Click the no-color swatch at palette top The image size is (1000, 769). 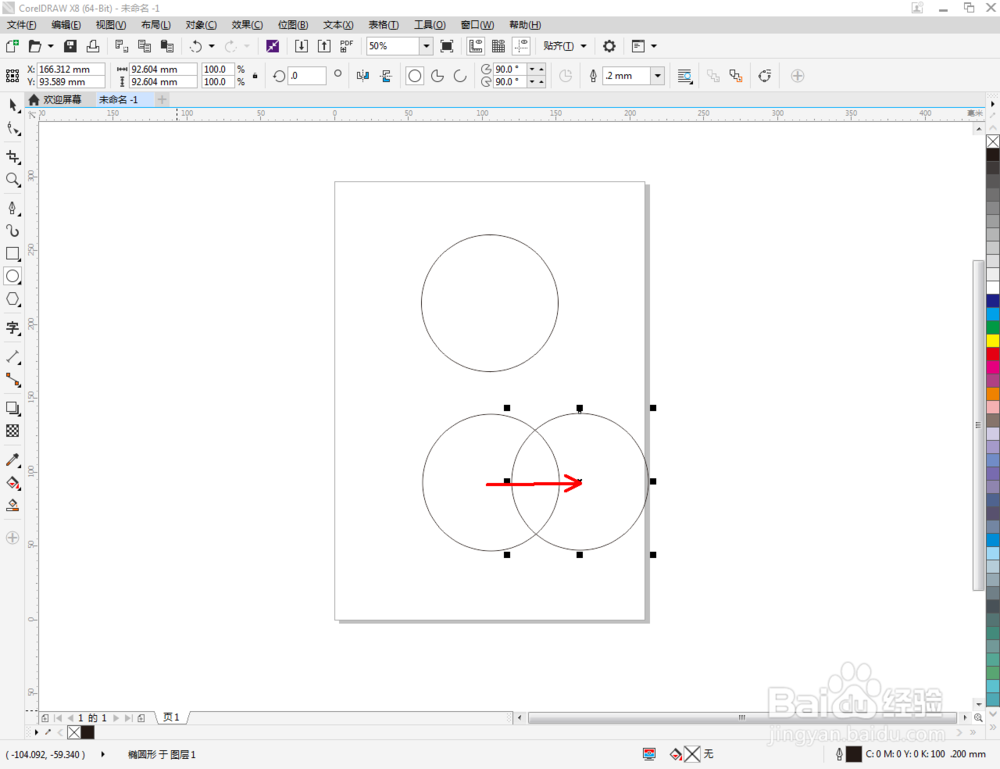992,142
